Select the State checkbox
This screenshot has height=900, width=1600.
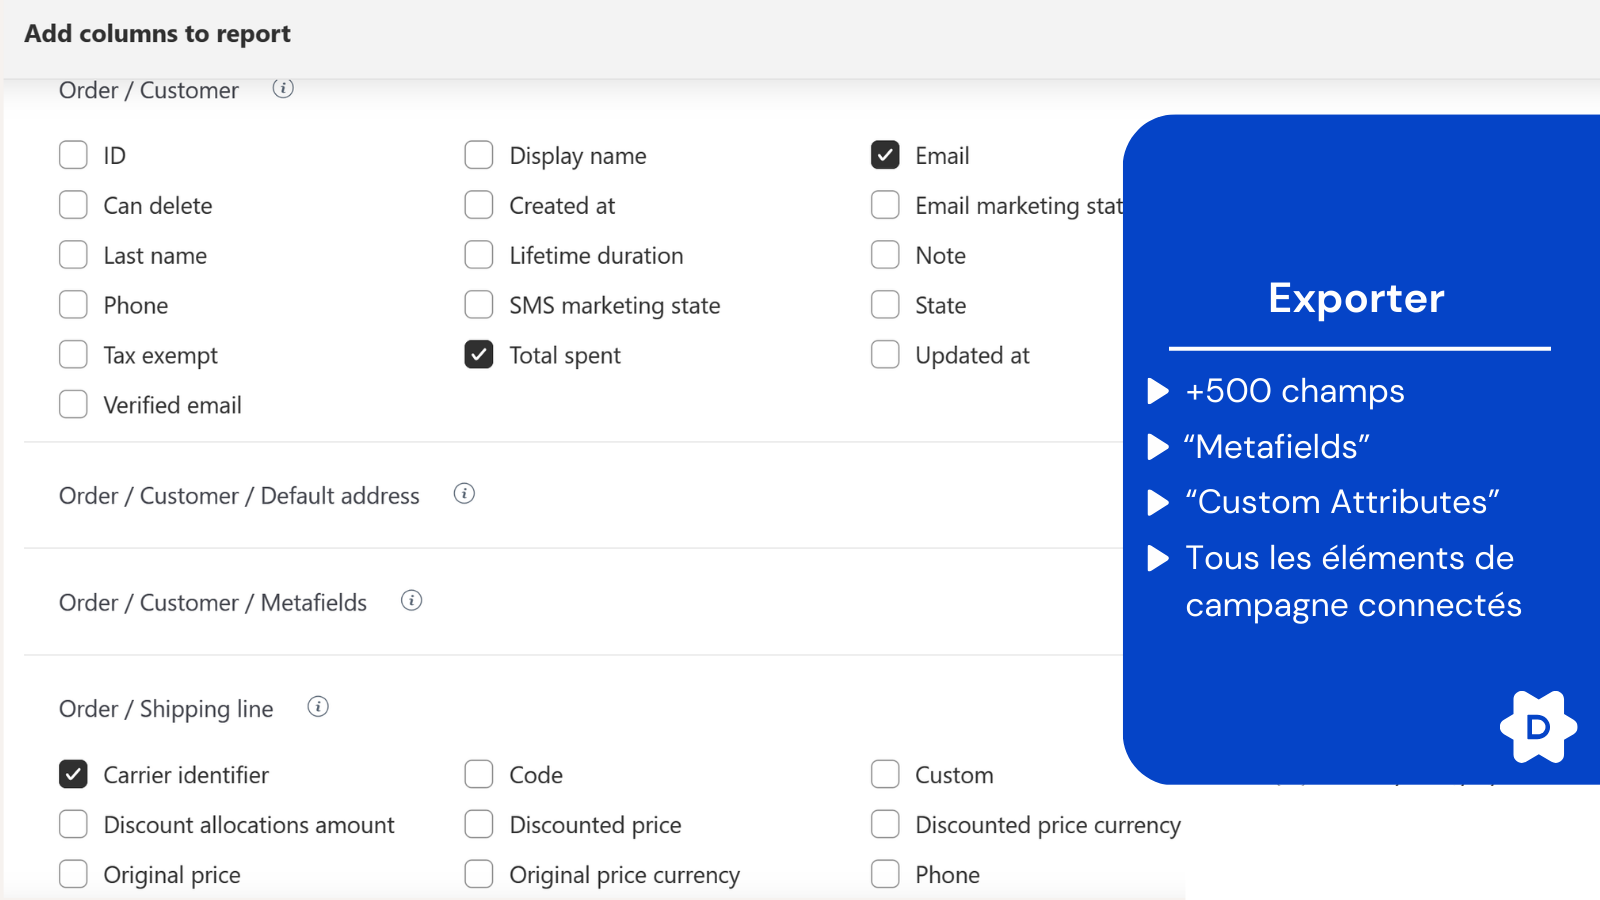coord(885,305)
